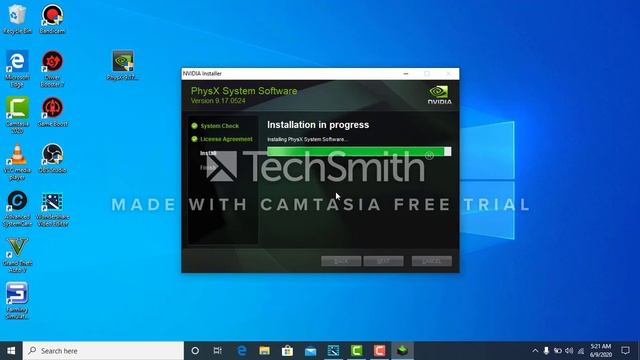Select the License Agreement step
This screenshot has width=640, height=360.
coord(222,139)
